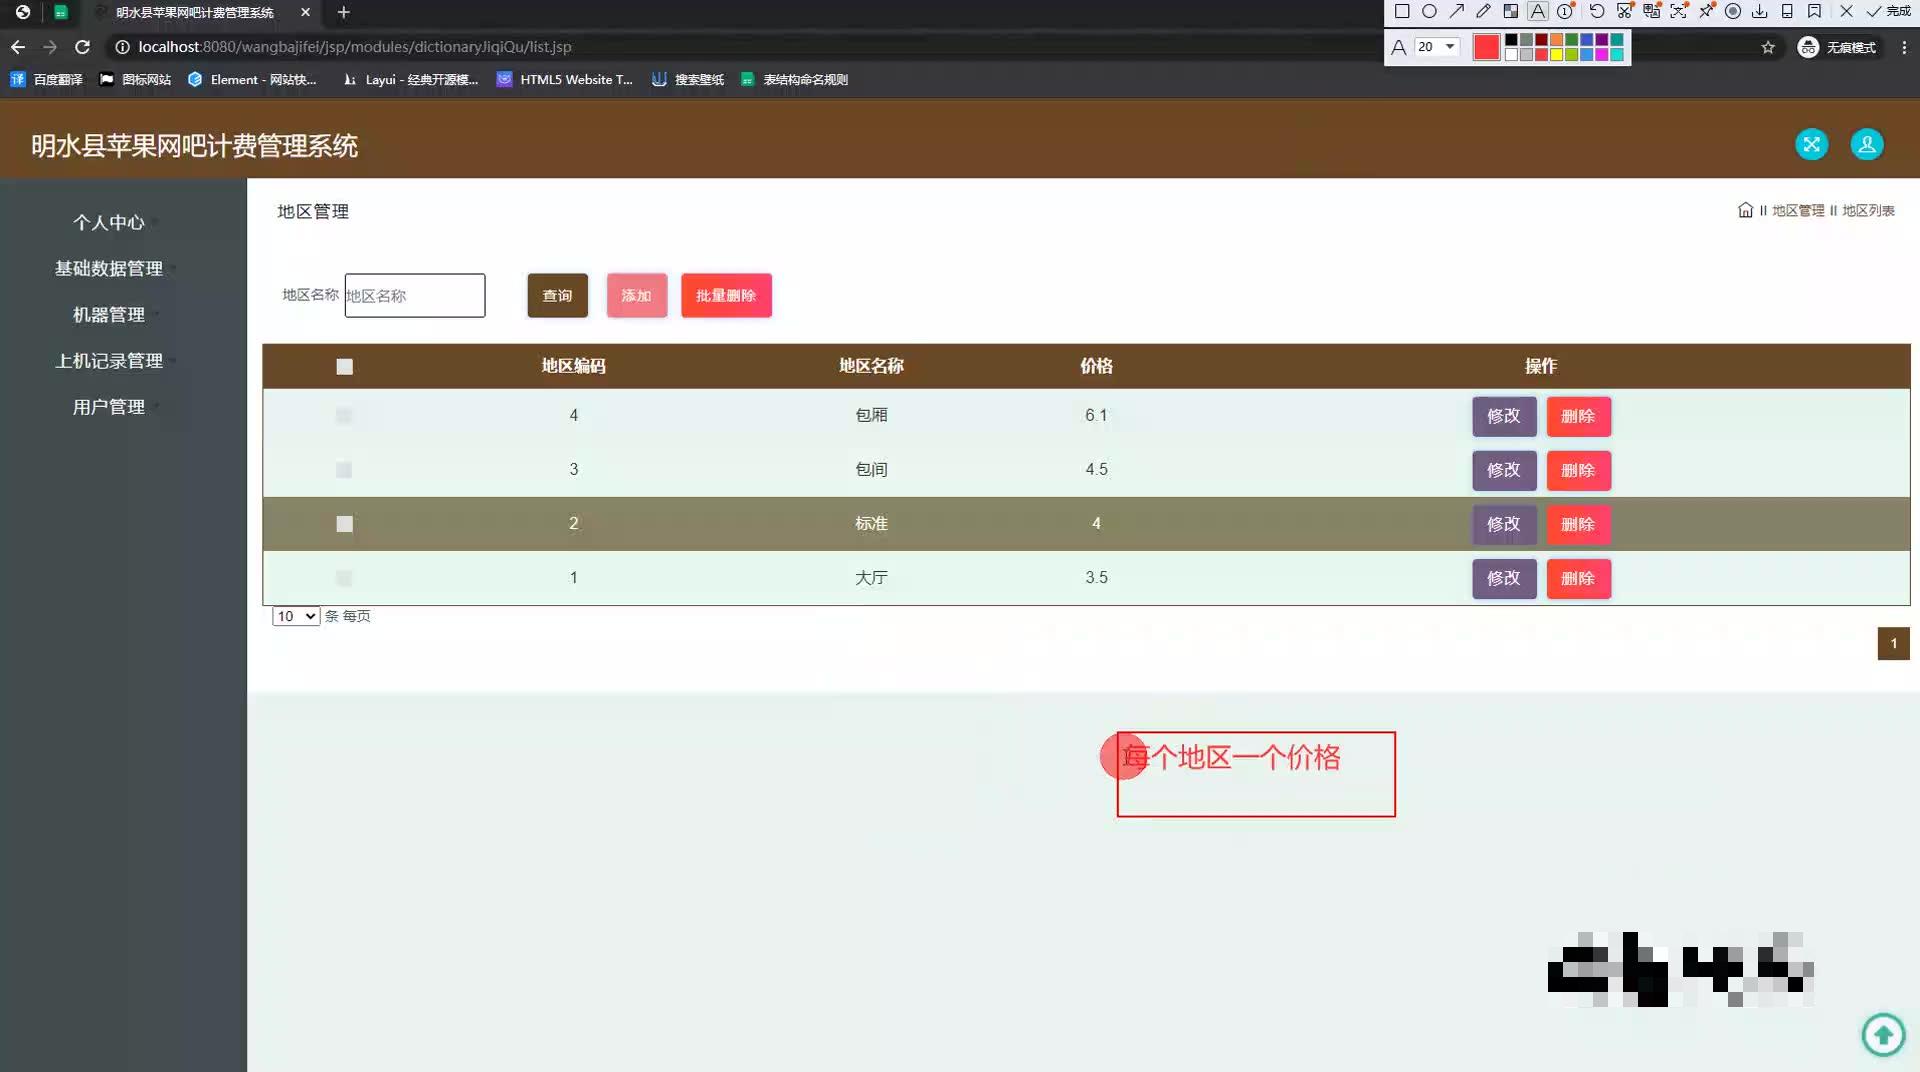This screenshot has width=1920, height=1072.
Task: Click the 添加 add button
Action: click(636, 295)
